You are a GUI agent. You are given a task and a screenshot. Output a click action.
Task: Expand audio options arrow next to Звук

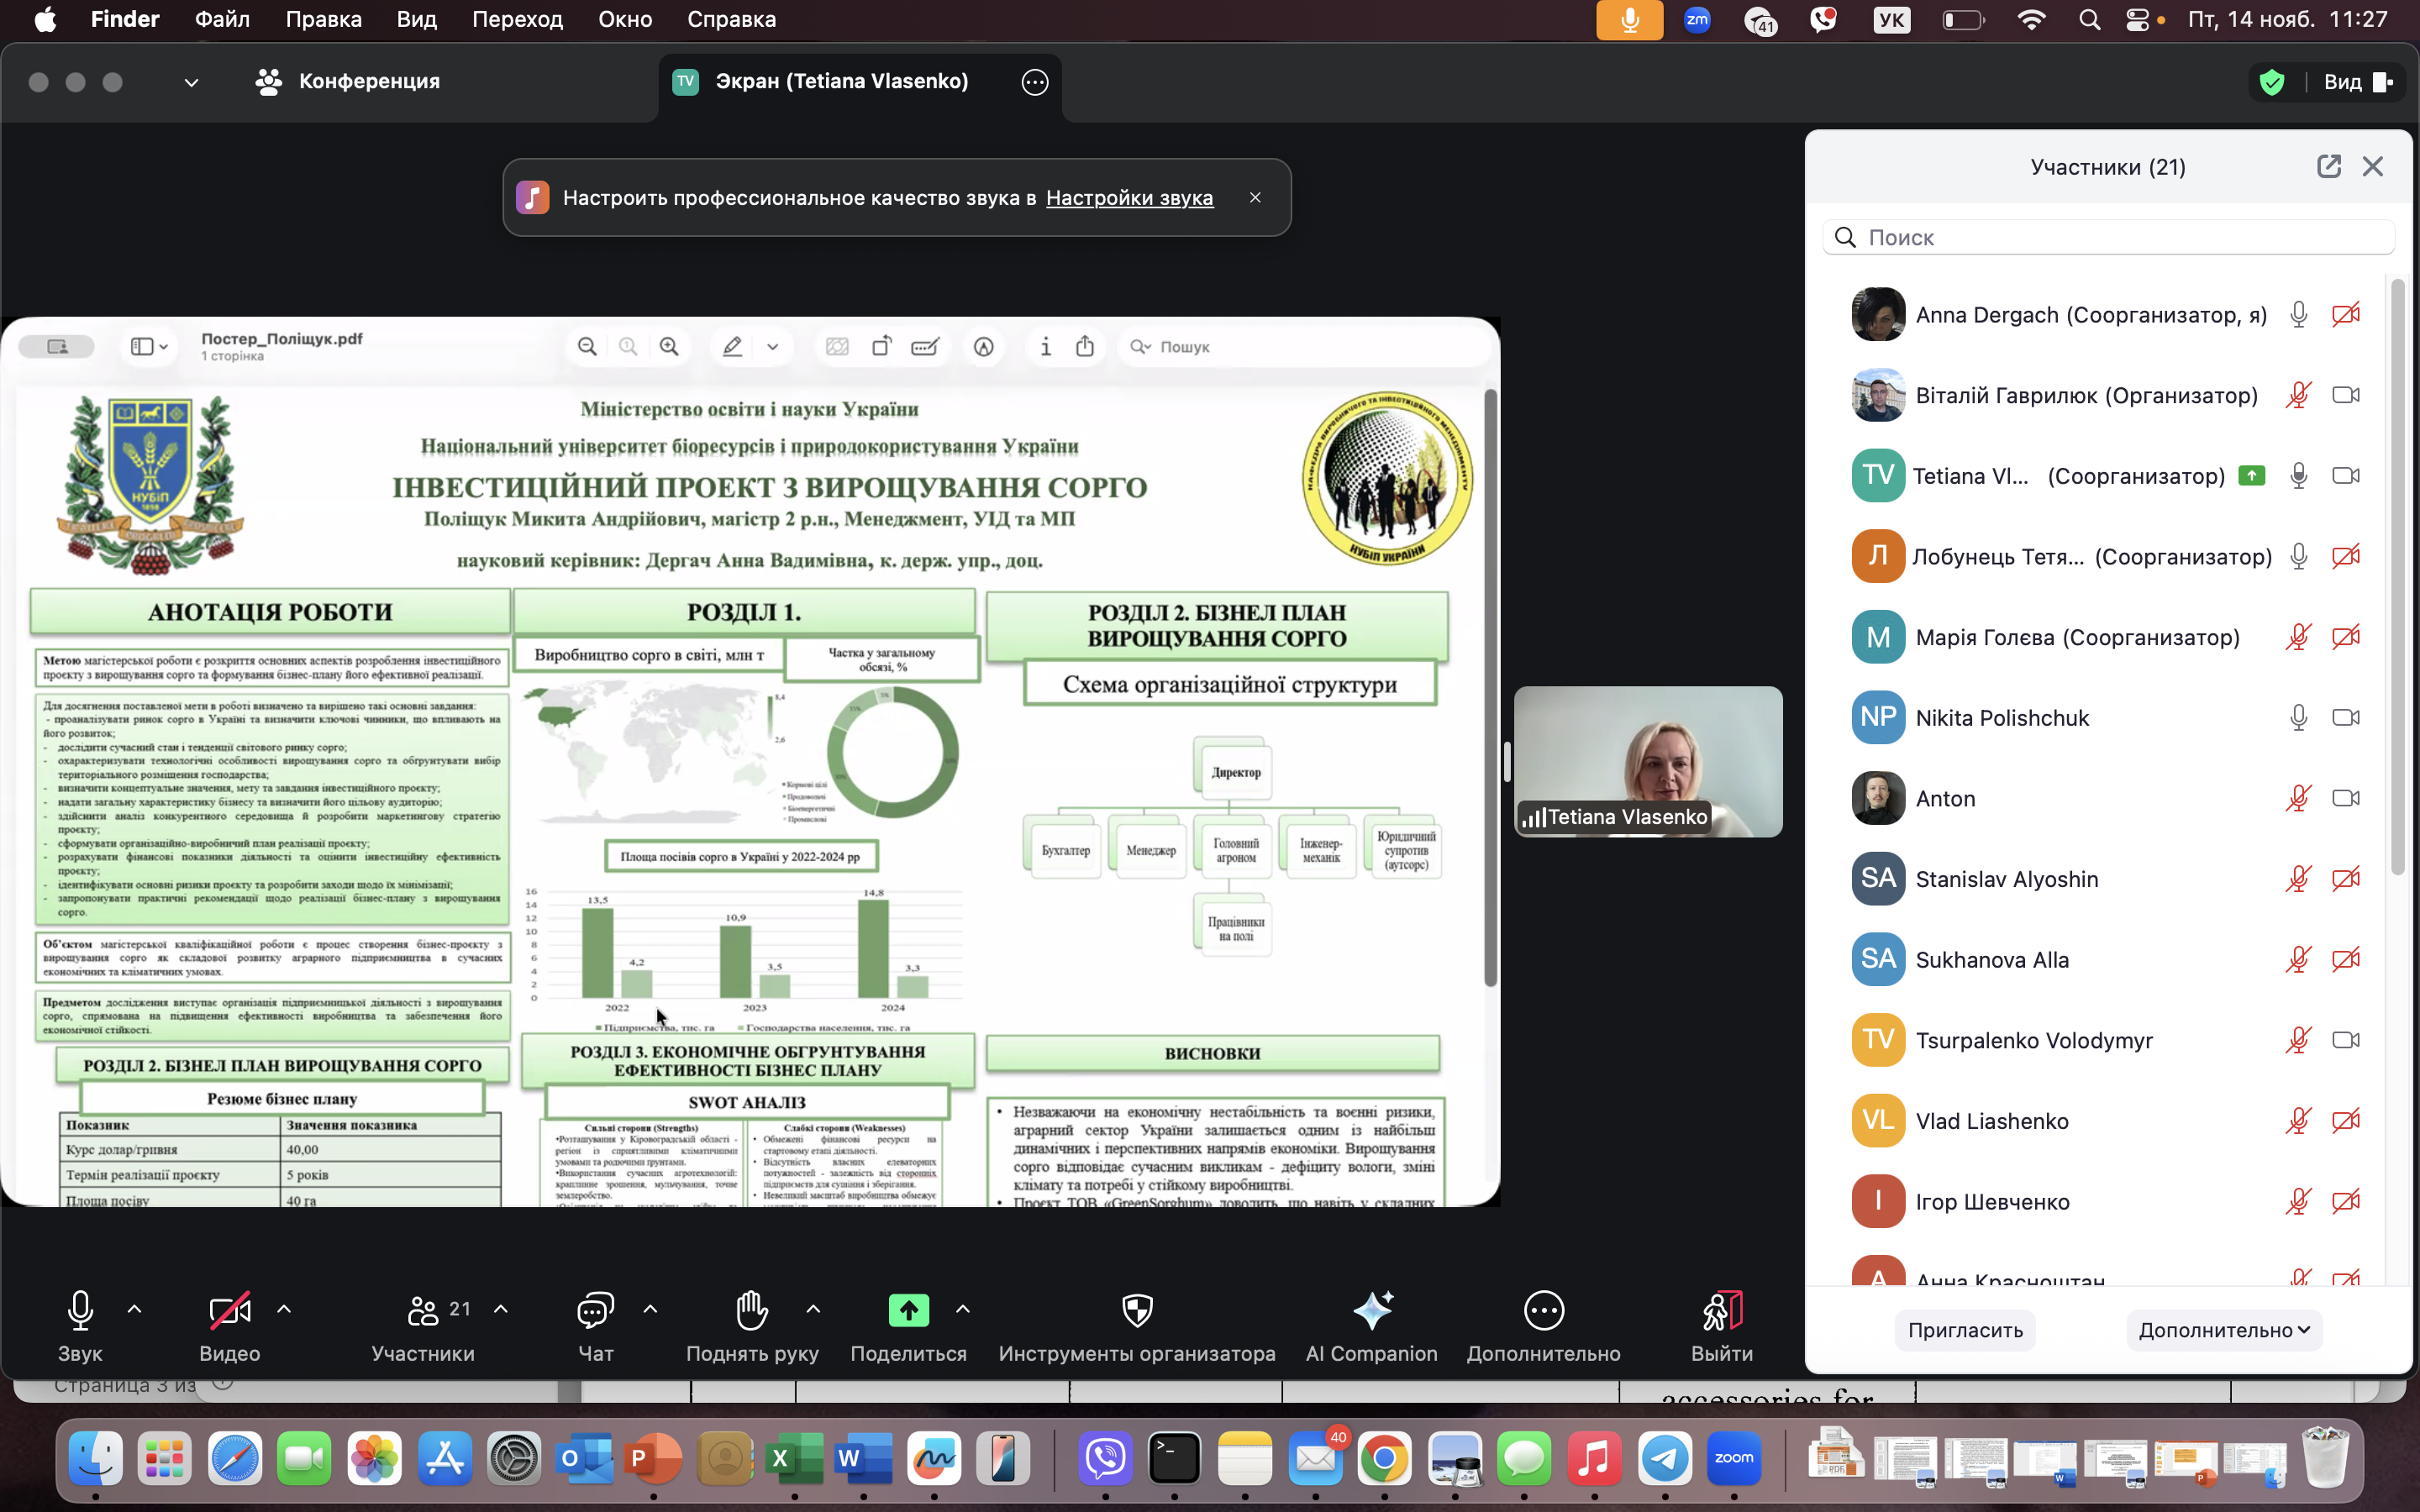point(135,1309)
